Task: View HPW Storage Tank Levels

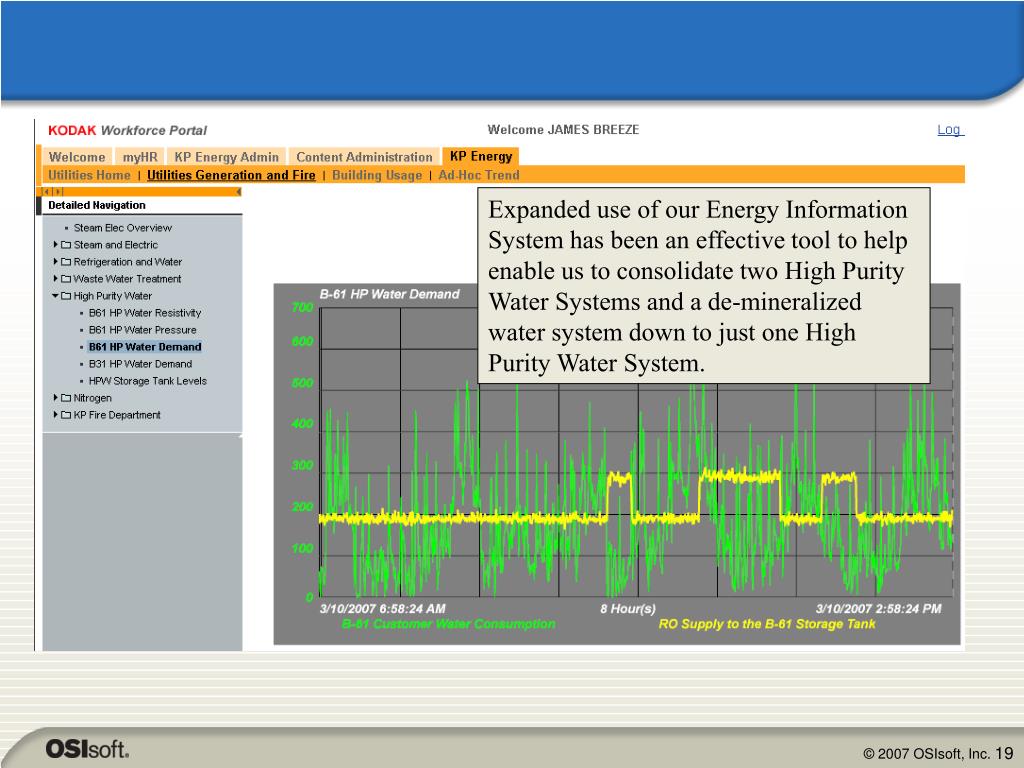Action: click(x=148, y=381)
